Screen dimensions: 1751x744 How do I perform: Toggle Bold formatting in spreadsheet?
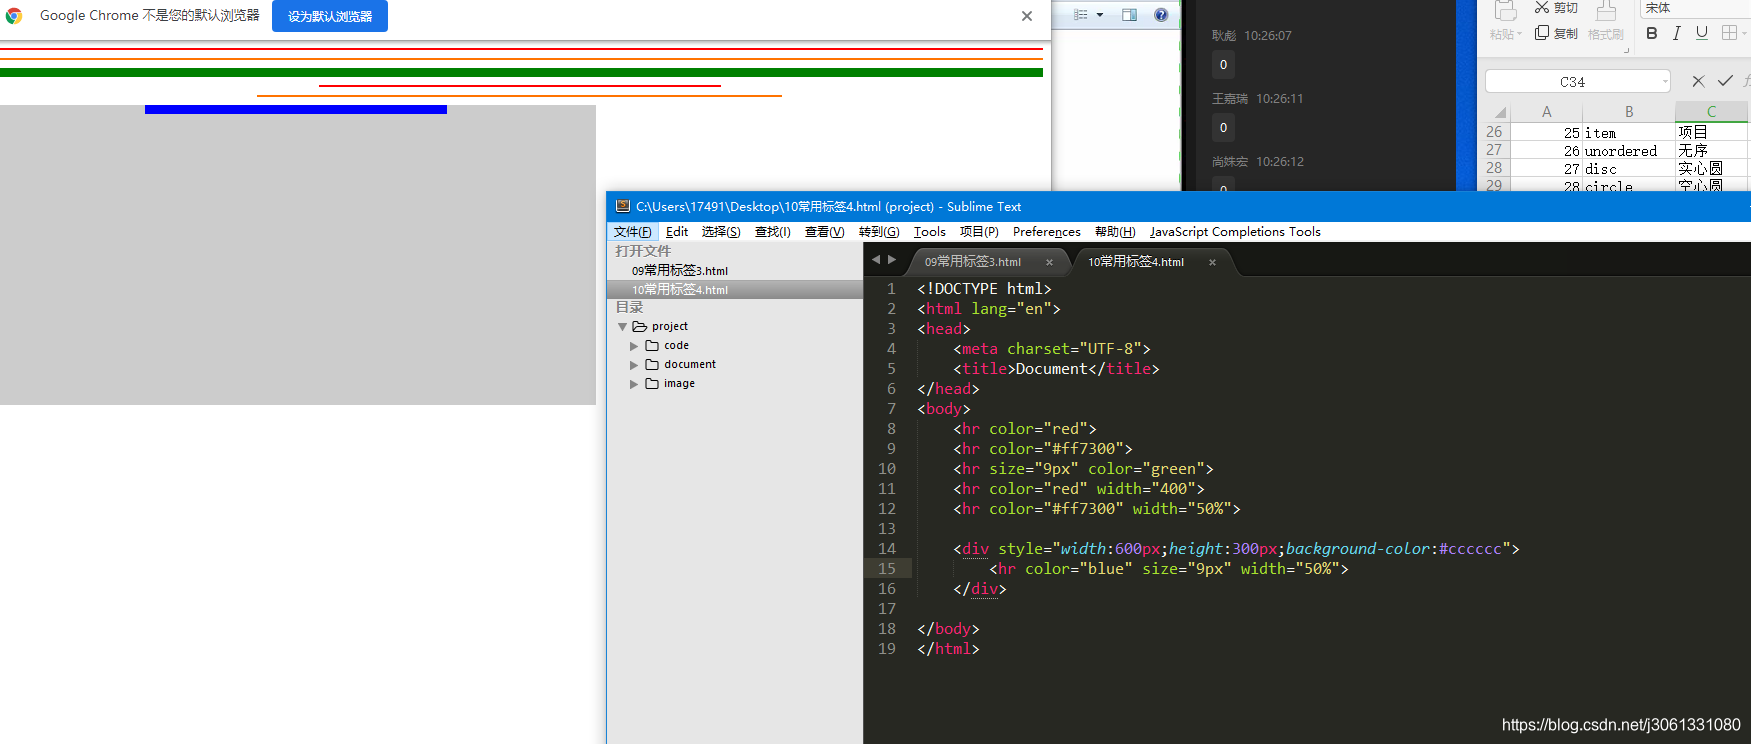pos(1652,33)
